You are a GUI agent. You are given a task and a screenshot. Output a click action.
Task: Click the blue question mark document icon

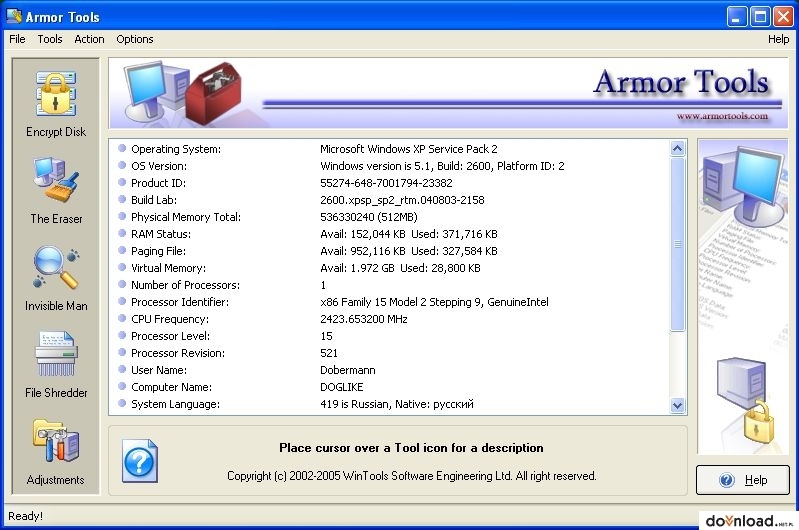140,461
